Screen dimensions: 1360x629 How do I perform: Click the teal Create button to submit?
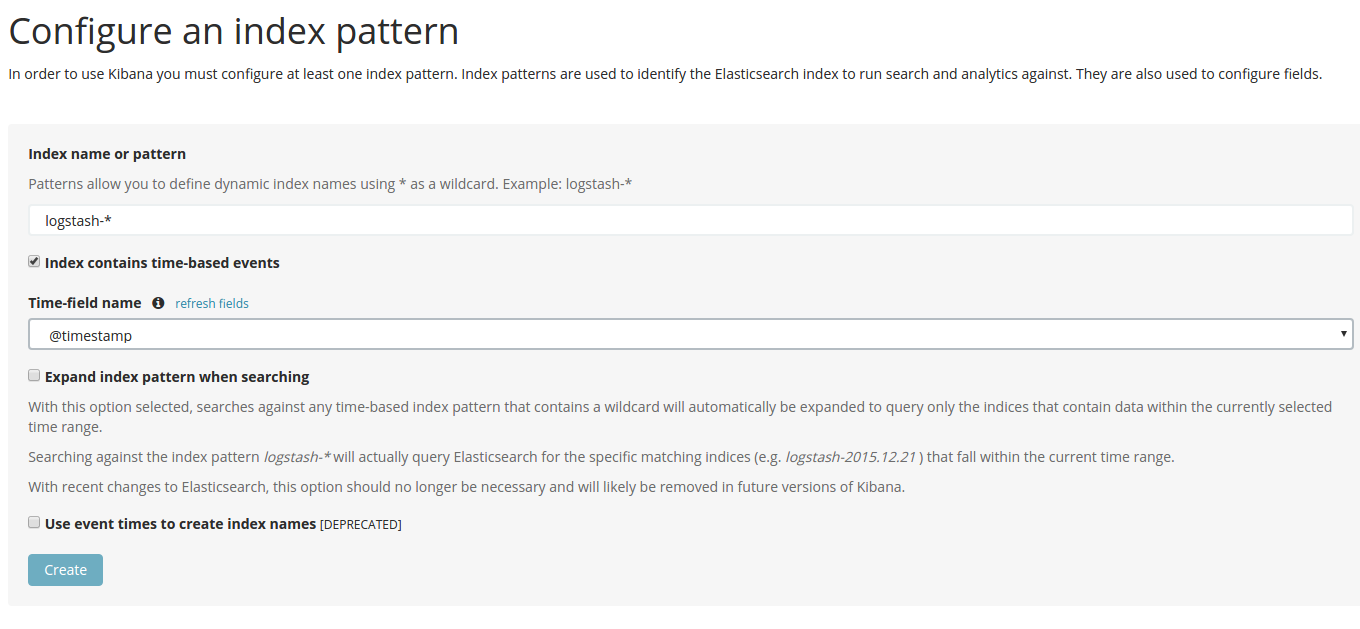64,569
